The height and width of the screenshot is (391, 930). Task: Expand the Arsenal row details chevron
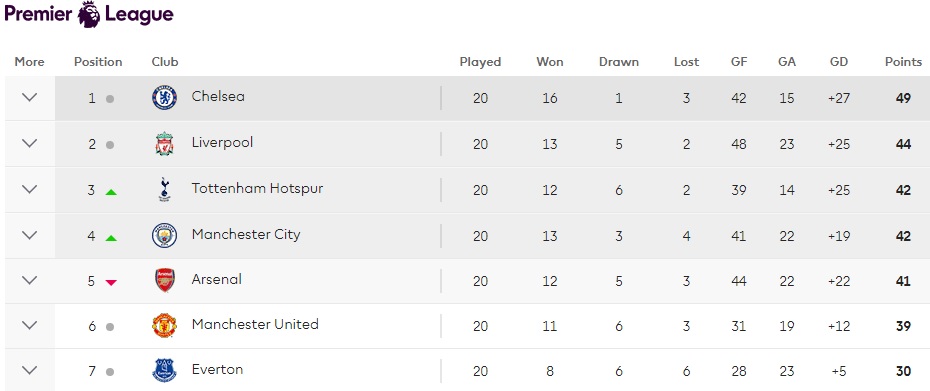click(30, 280)
